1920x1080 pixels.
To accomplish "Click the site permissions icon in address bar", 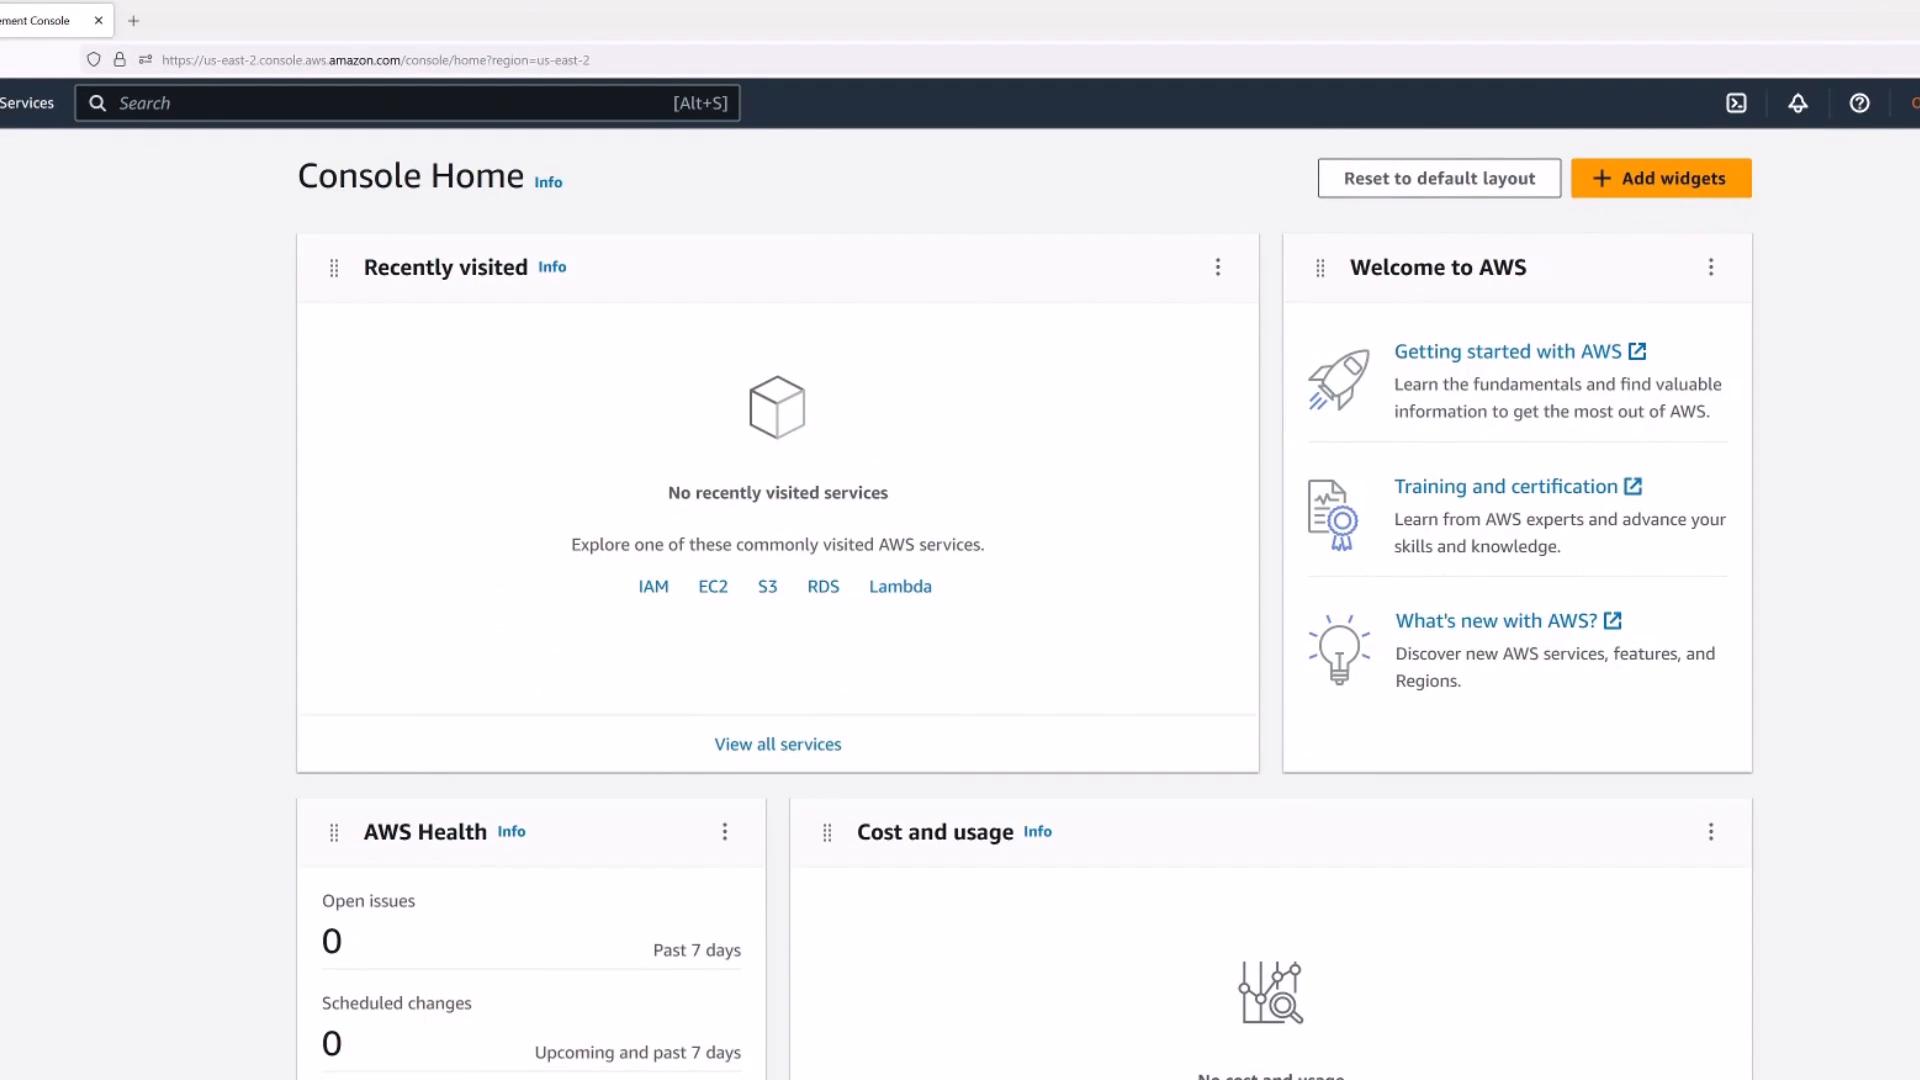I will pos(145,60).
